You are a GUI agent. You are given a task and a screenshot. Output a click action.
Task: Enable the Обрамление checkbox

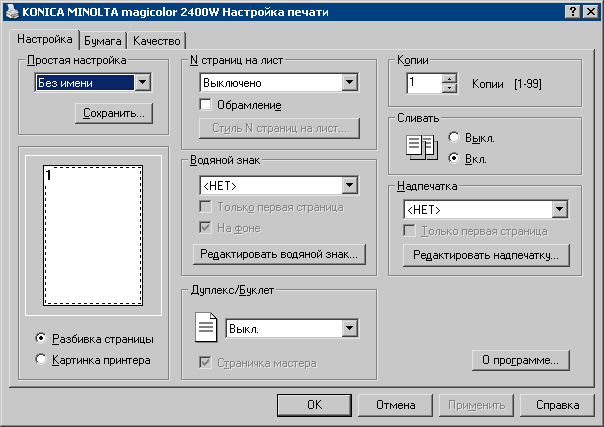click(x=205, y=104)
